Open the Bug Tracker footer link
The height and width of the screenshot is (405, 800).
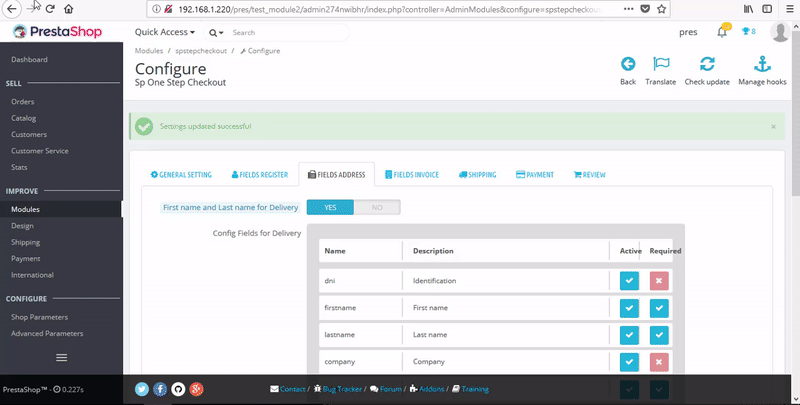pyautogui.click(x=338, y=389)
